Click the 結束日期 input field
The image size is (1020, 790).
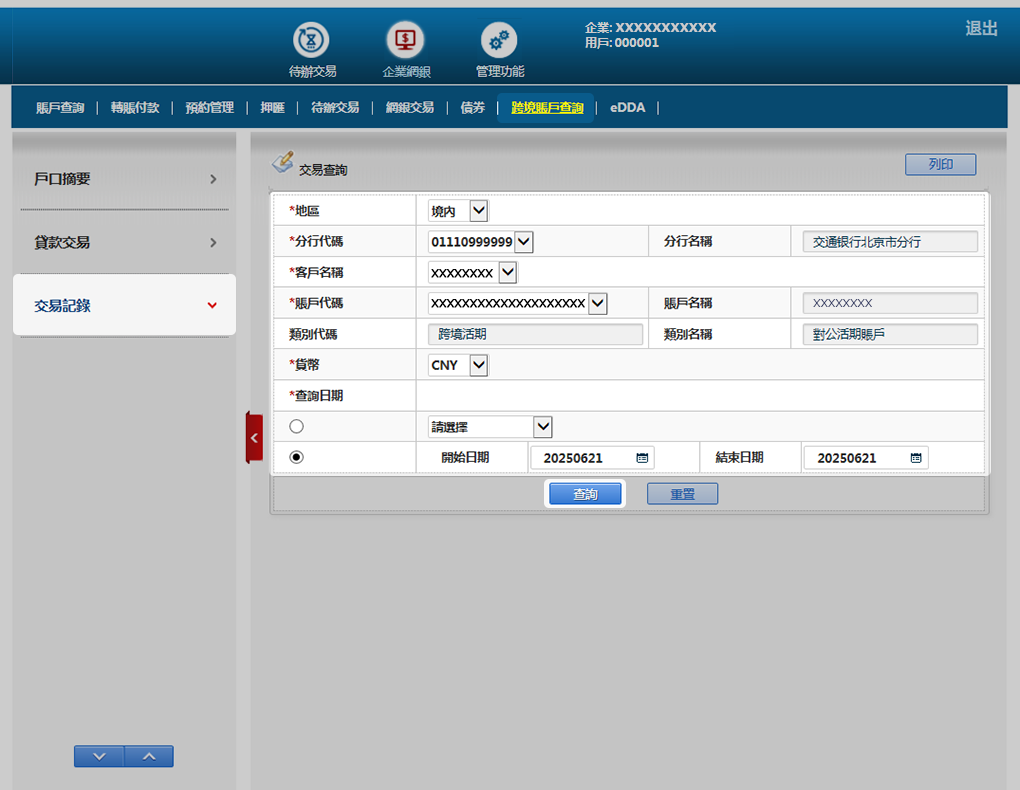click(866, 458)
